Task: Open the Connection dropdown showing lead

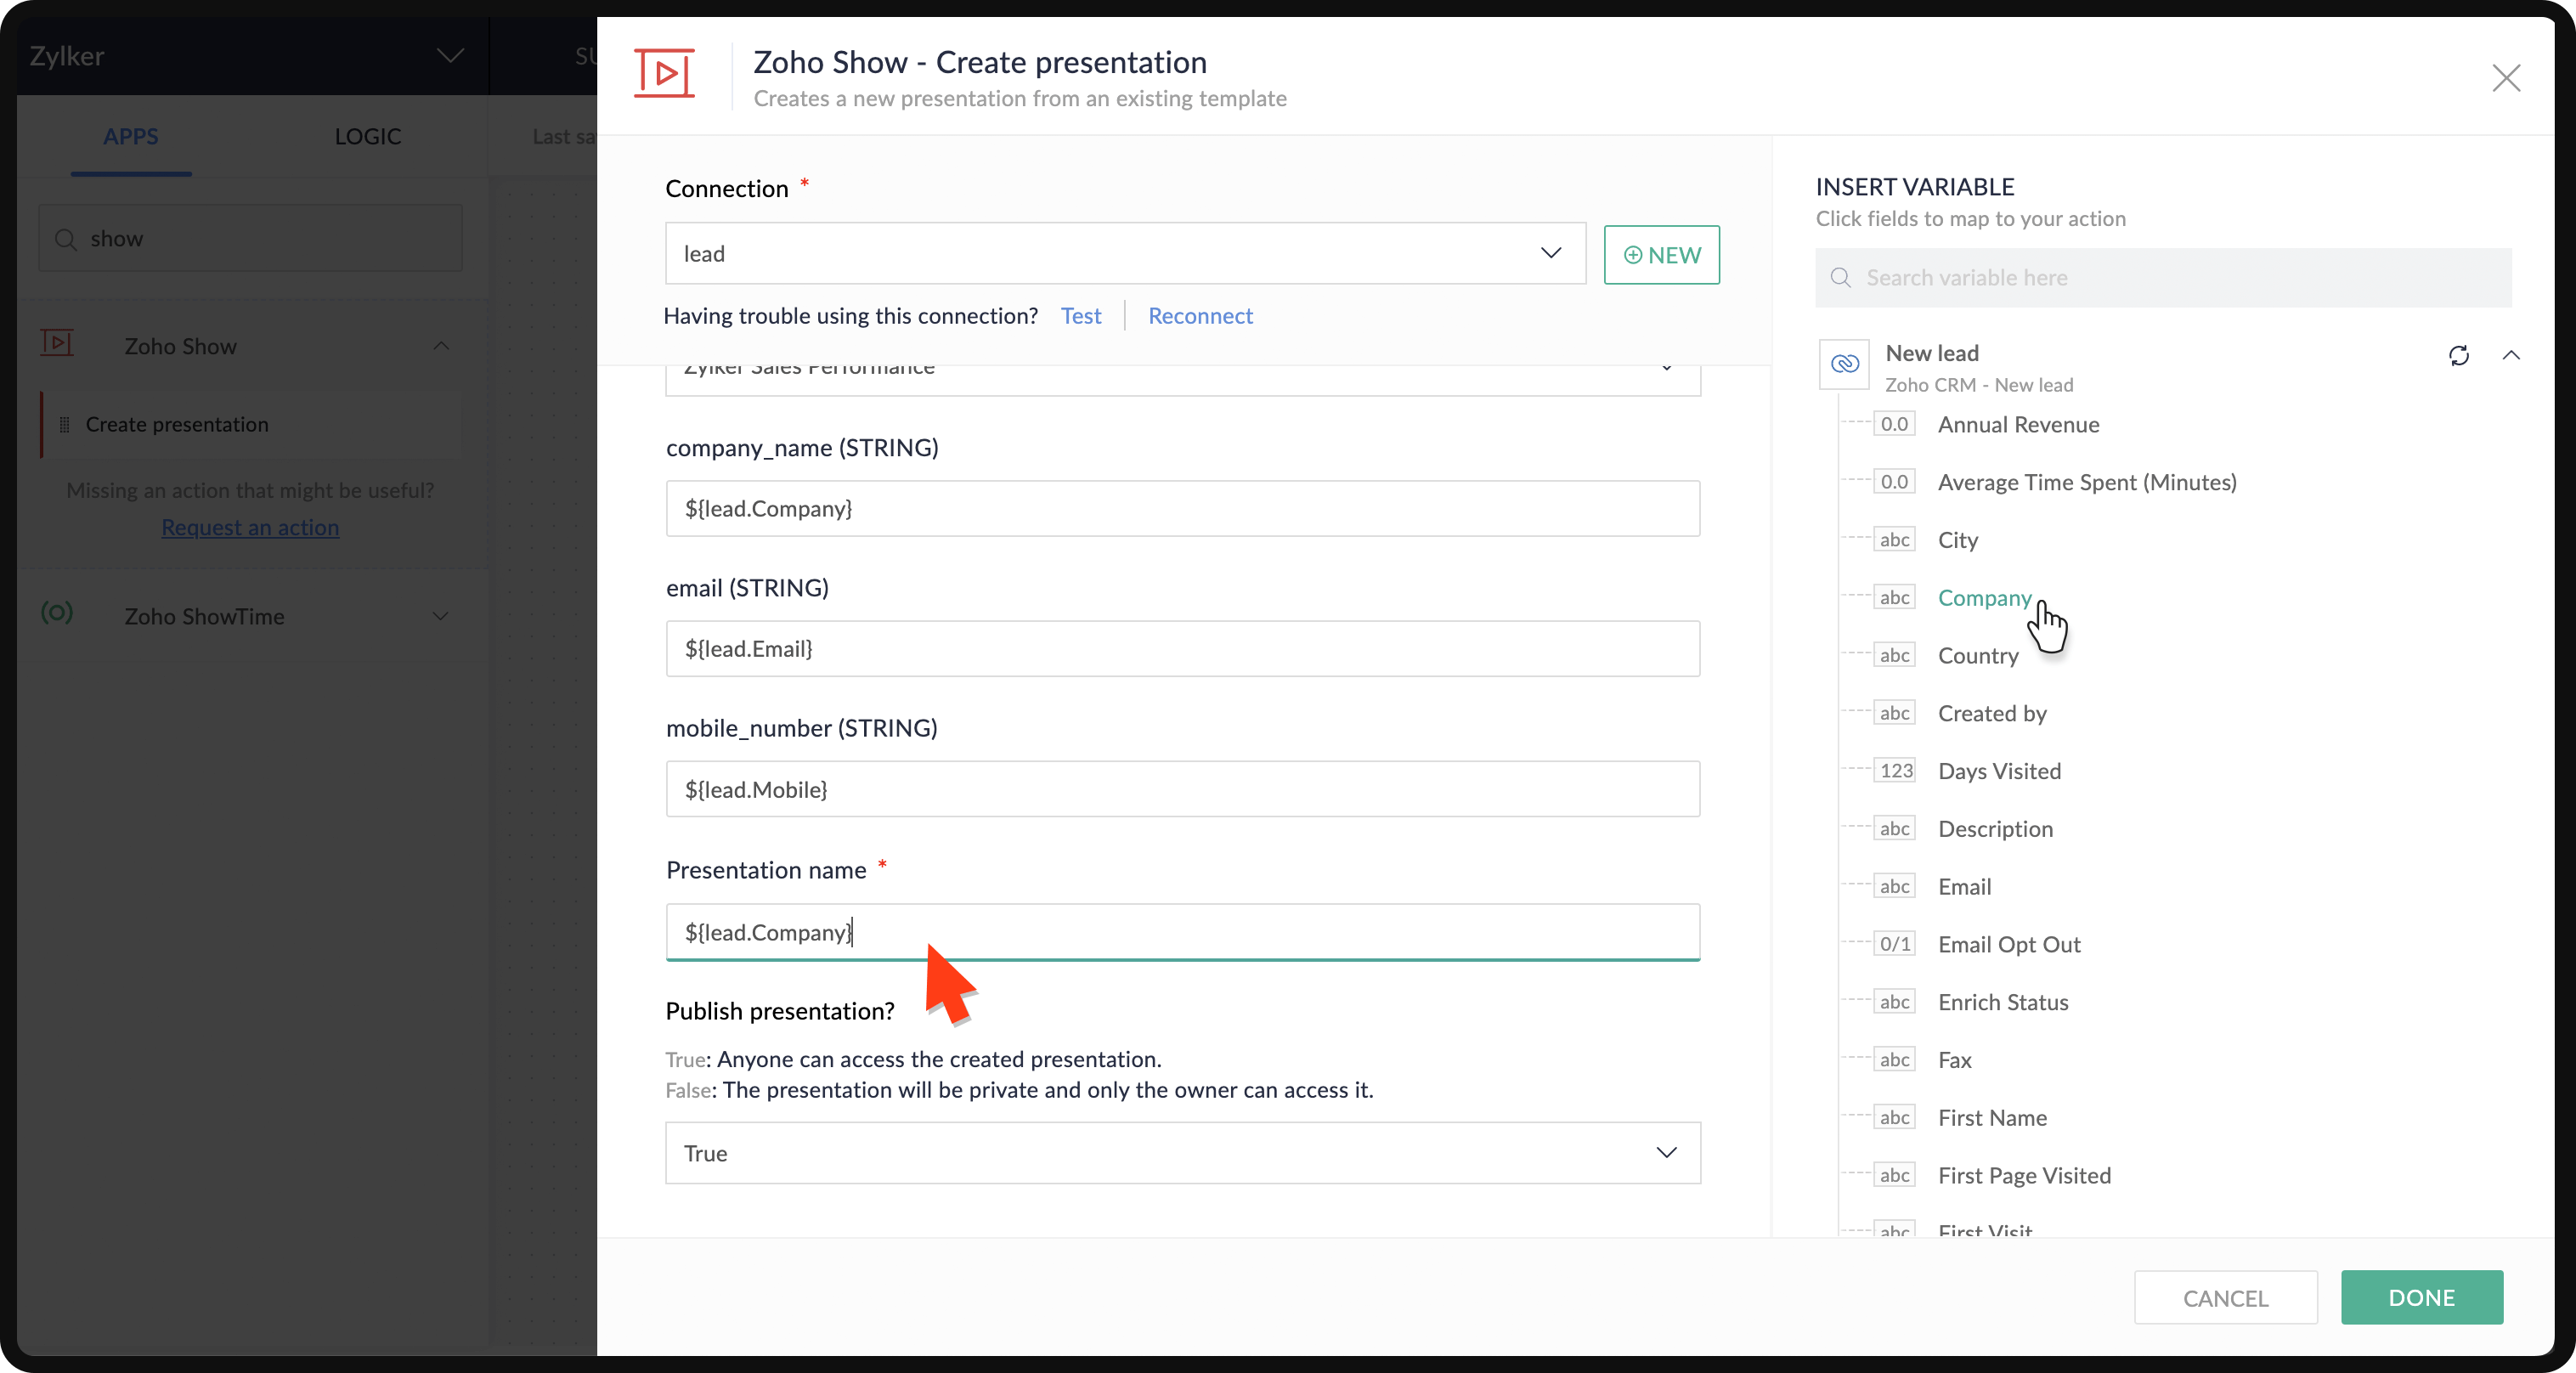Action: (1125, 254)
